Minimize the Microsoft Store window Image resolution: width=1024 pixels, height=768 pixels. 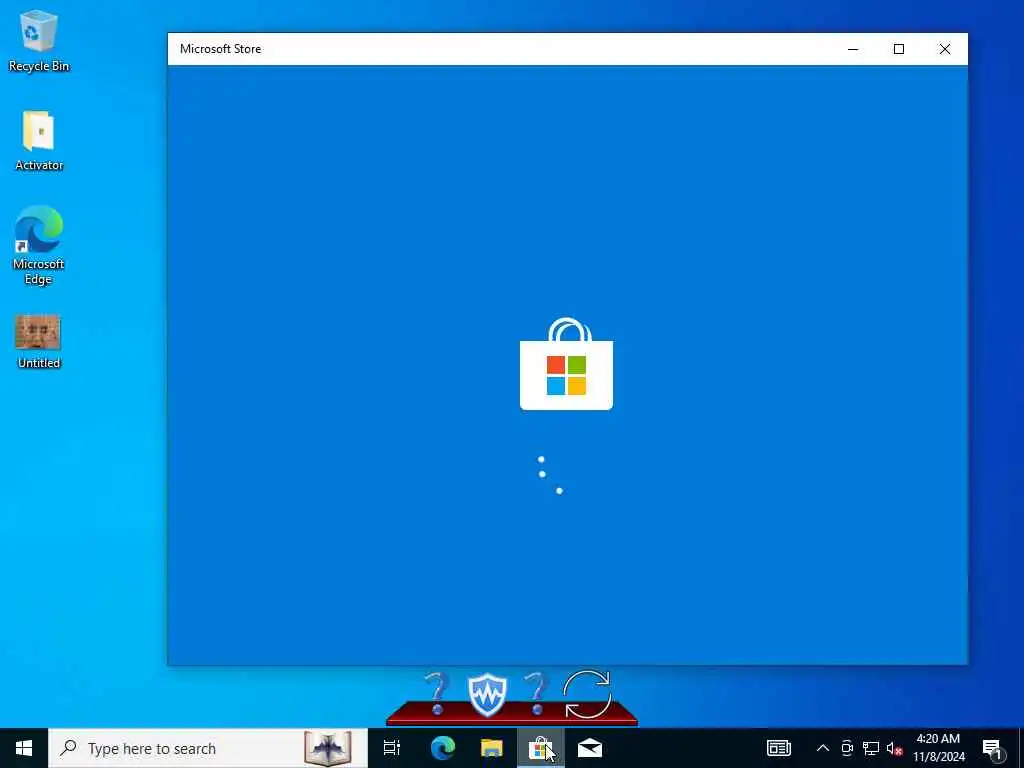(x=853, y=49)
